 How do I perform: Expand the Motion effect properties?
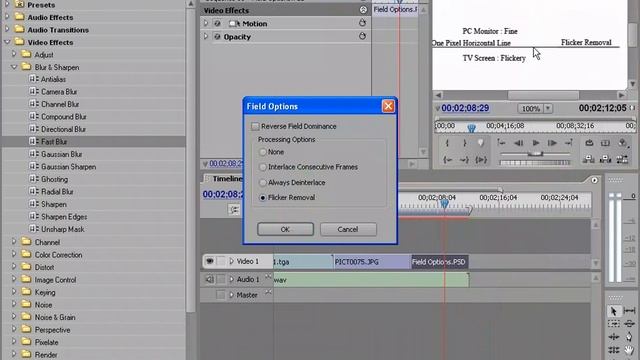(x=206, y=24)
